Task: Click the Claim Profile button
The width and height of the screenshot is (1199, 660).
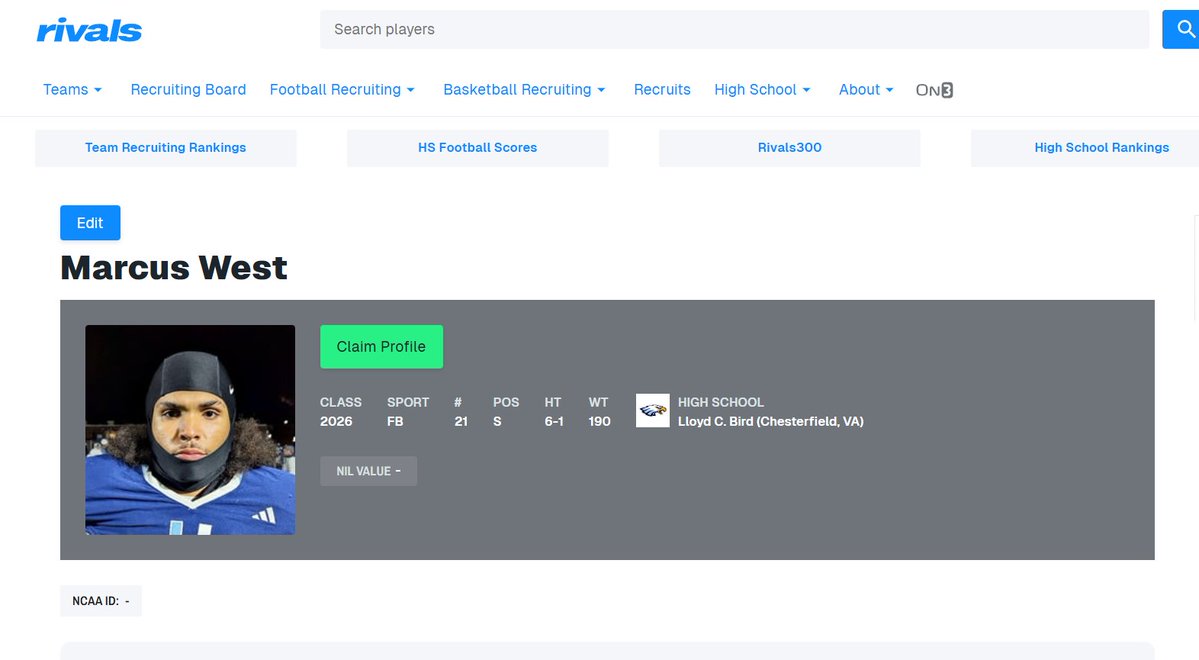Action: tap(382, 346)
